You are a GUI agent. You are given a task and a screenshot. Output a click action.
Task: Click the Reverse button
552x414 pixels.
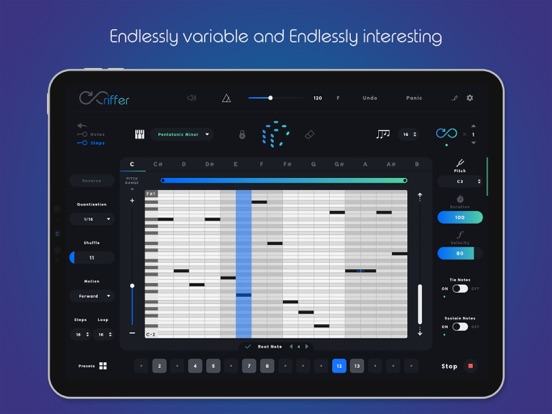point(92,181)
